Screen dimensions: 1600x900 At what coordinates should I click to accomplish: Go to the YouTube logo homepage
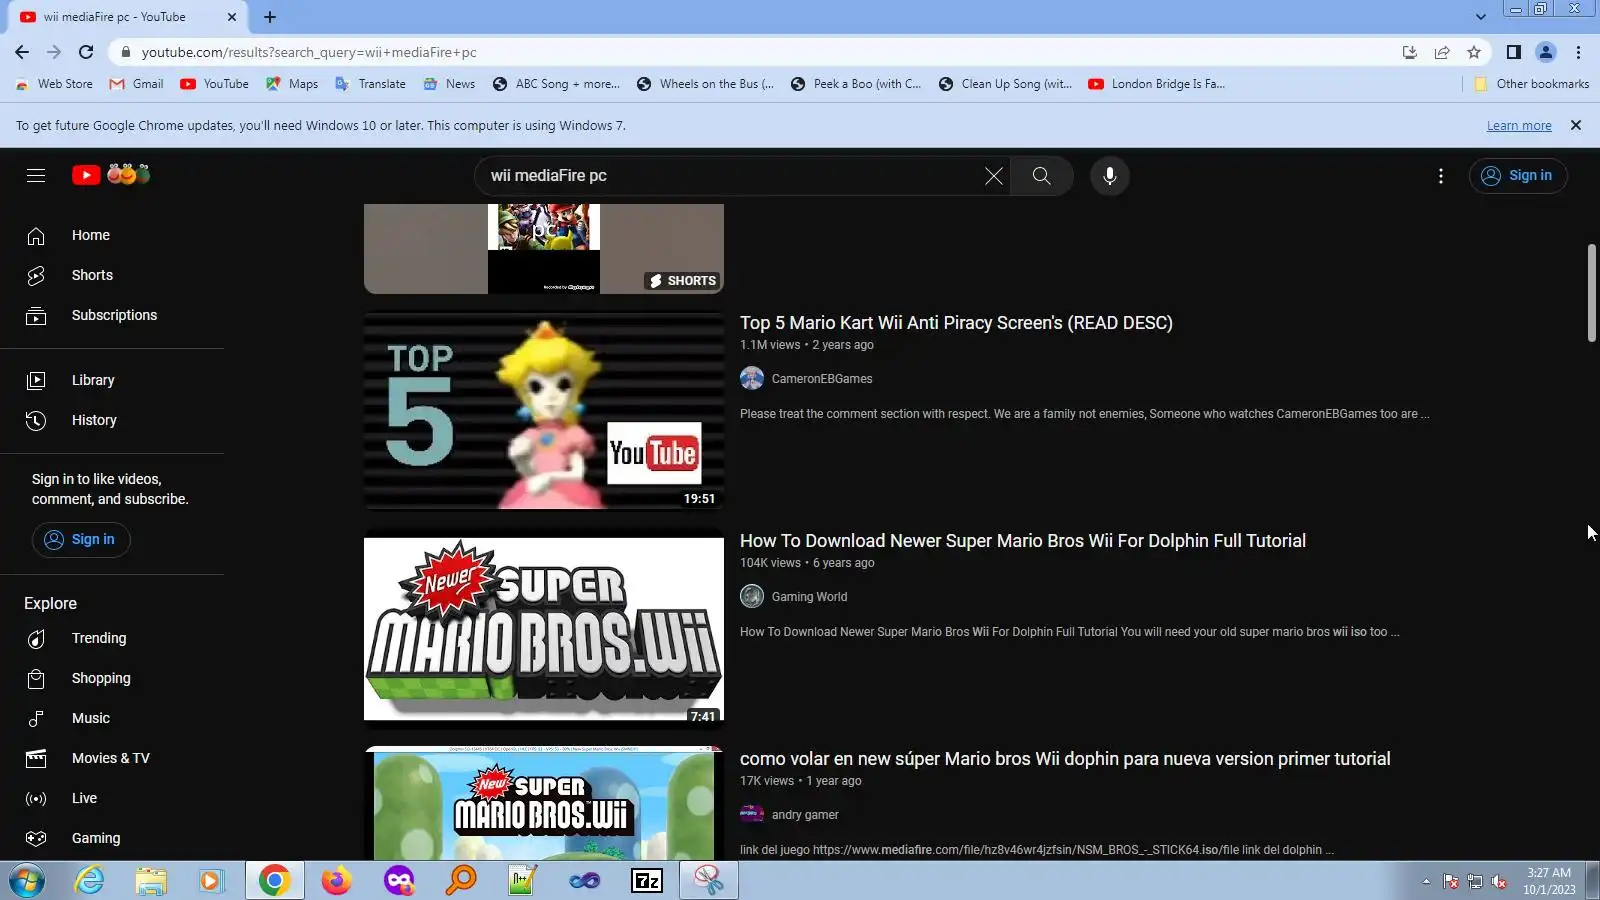pos(111,175)
